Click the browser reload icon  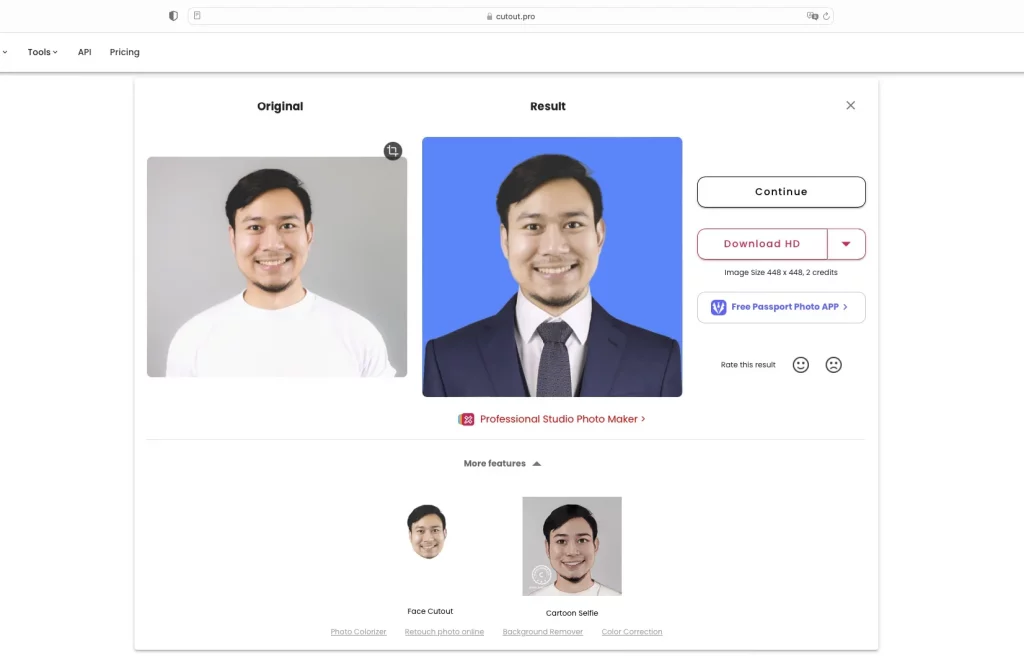[826, 16]
